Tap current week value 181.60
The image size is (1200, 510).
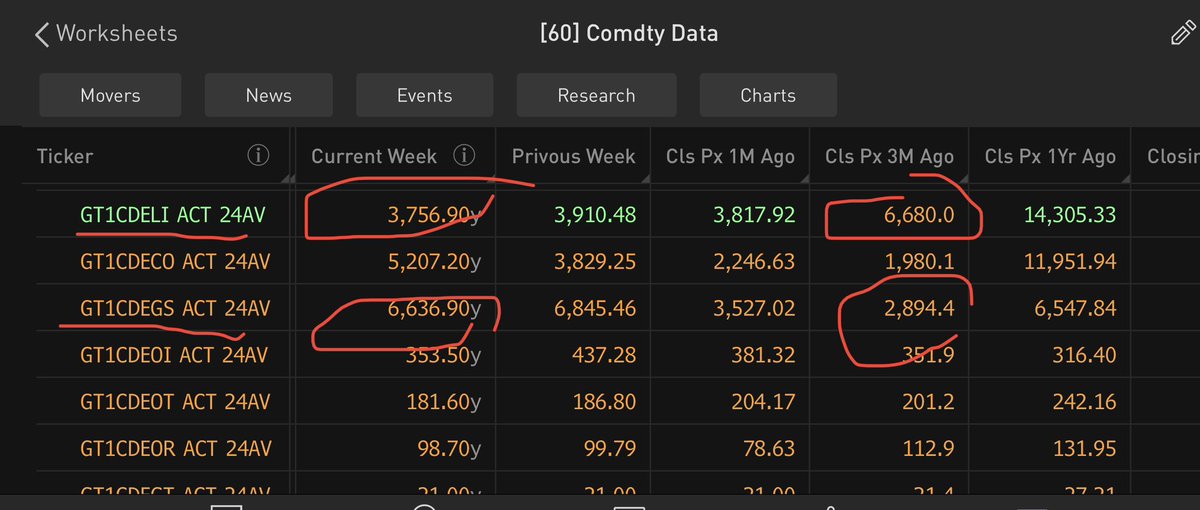(444, 403)
